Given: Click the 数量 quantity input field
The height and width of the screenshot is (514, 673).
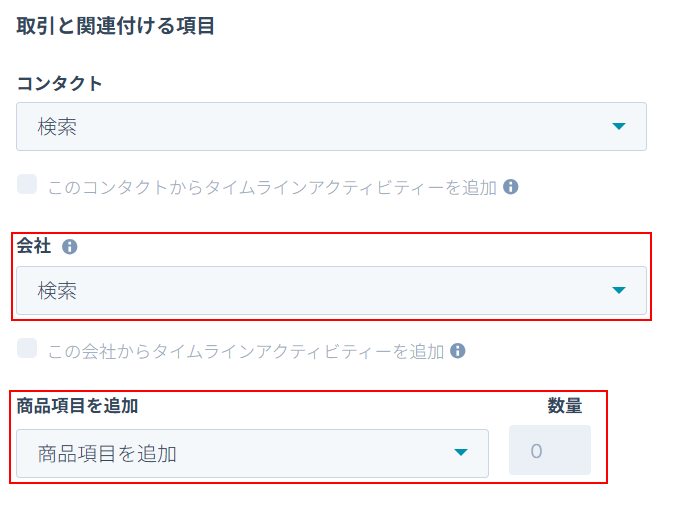Looking at the screenshot, I should tap(549, 451).
